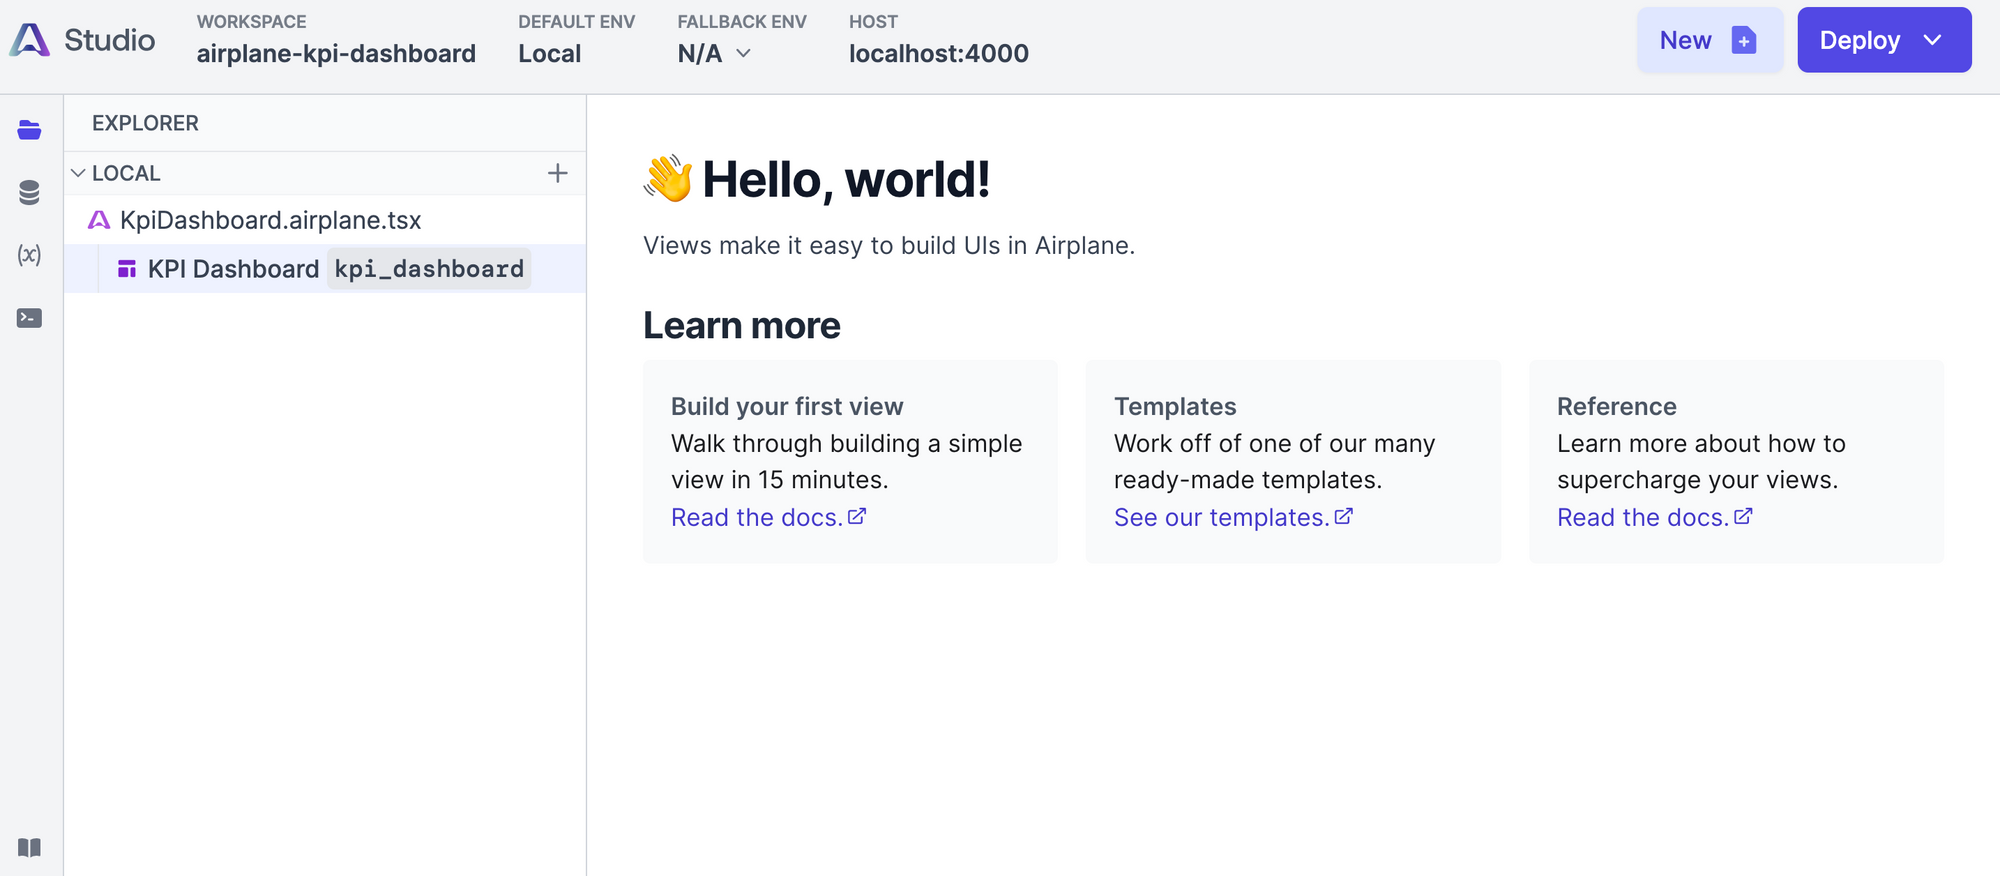This screenshot has width=2000, height=876.
Task: Click the KPI Dashboard view icon
Action: [x=127, y=269]
